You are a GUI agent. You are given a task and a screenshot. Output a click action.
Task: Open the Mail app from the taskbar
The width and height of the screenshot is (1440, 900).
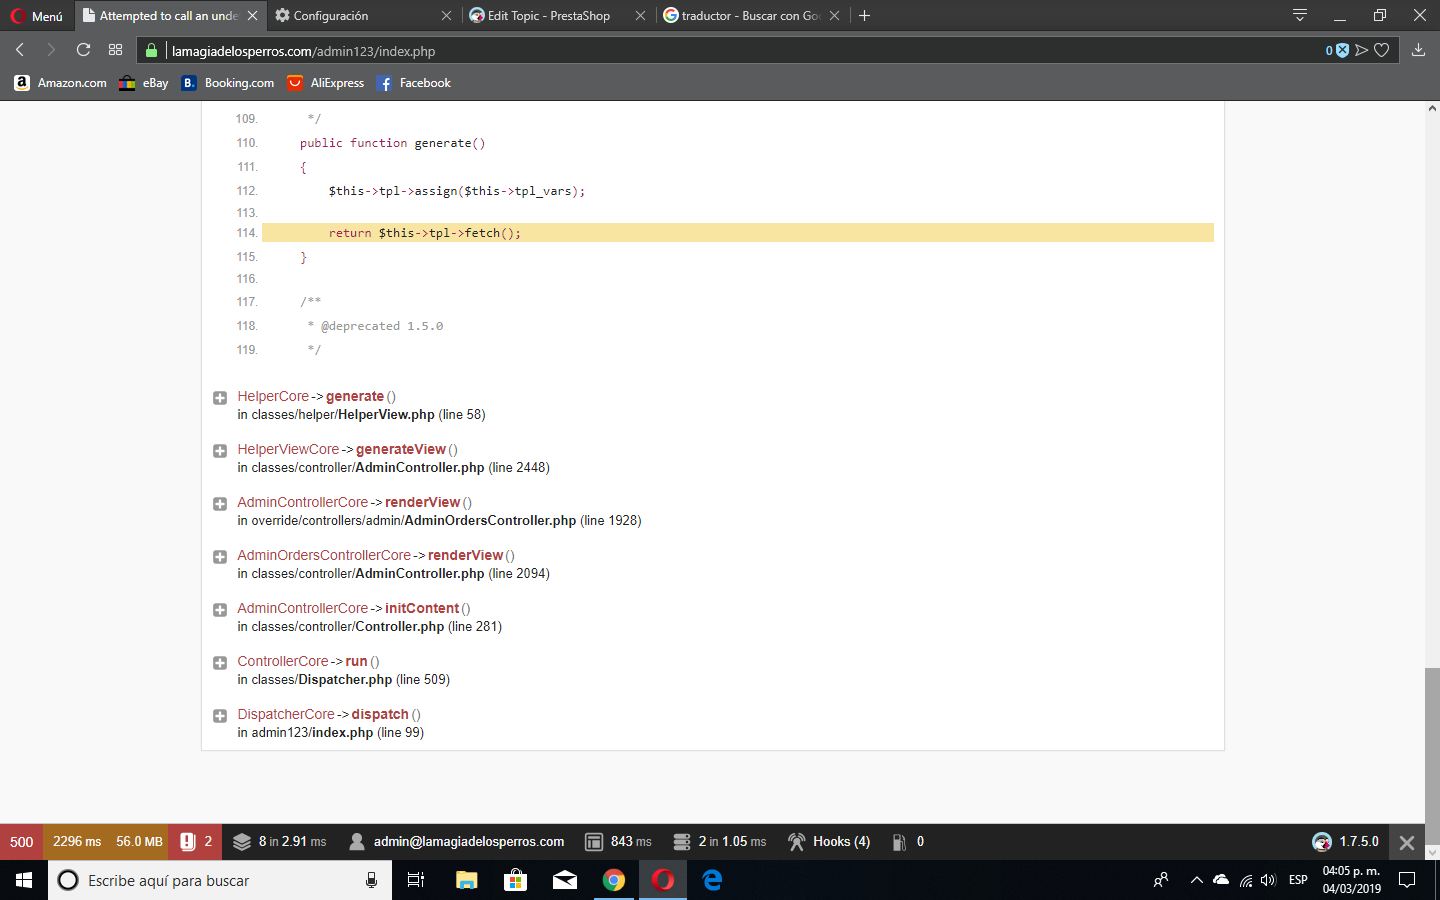[x=565, y=880]
